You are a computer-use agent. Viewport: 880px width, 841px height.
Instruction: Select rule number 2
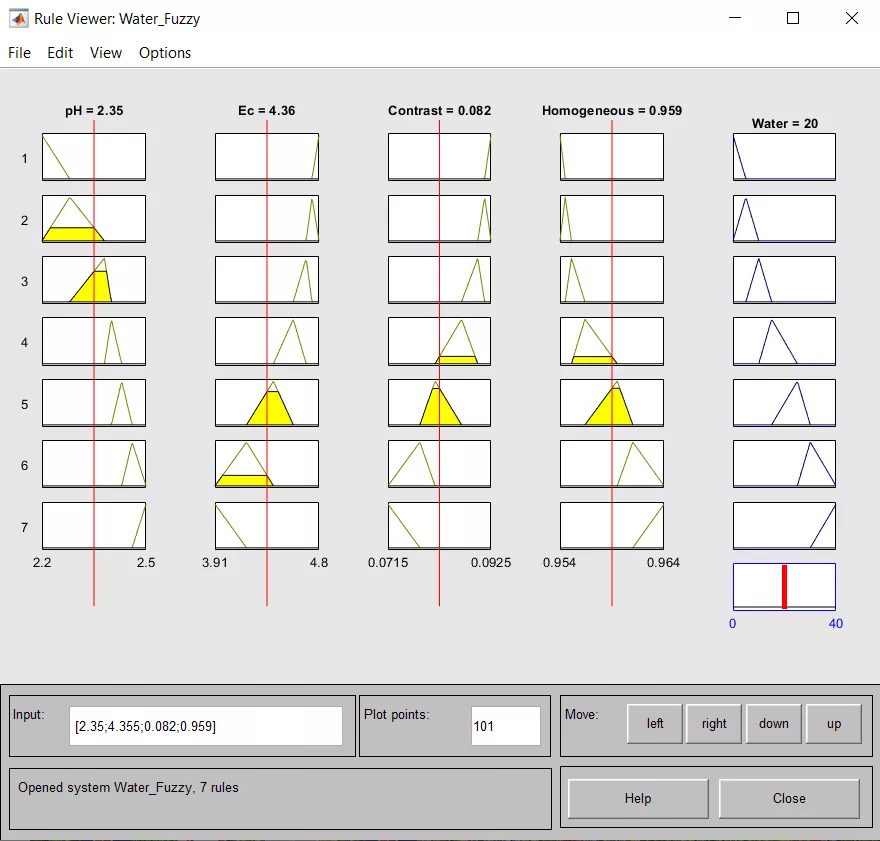click(x=24, y=220)
